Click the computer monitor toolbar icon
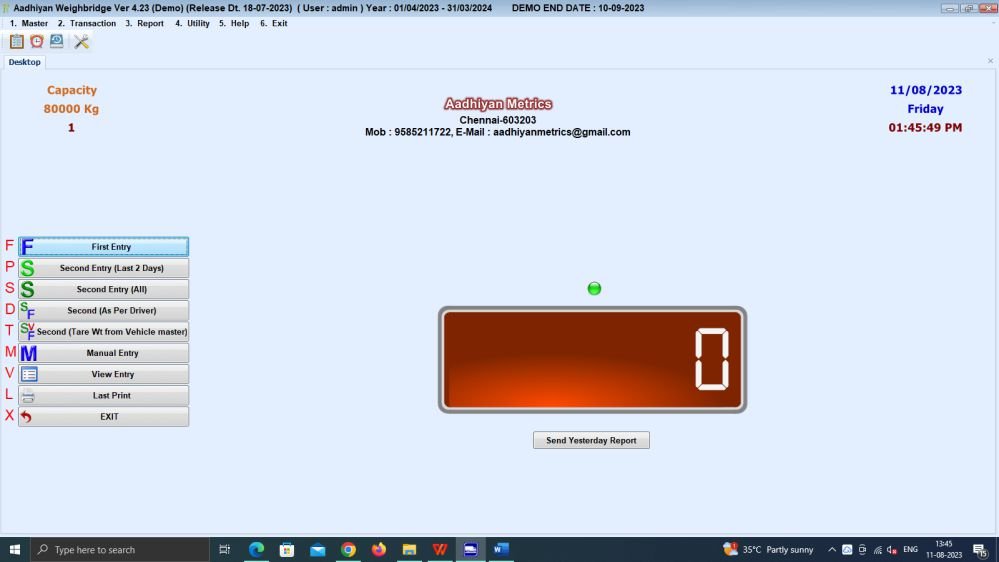 tap(57, 42)
